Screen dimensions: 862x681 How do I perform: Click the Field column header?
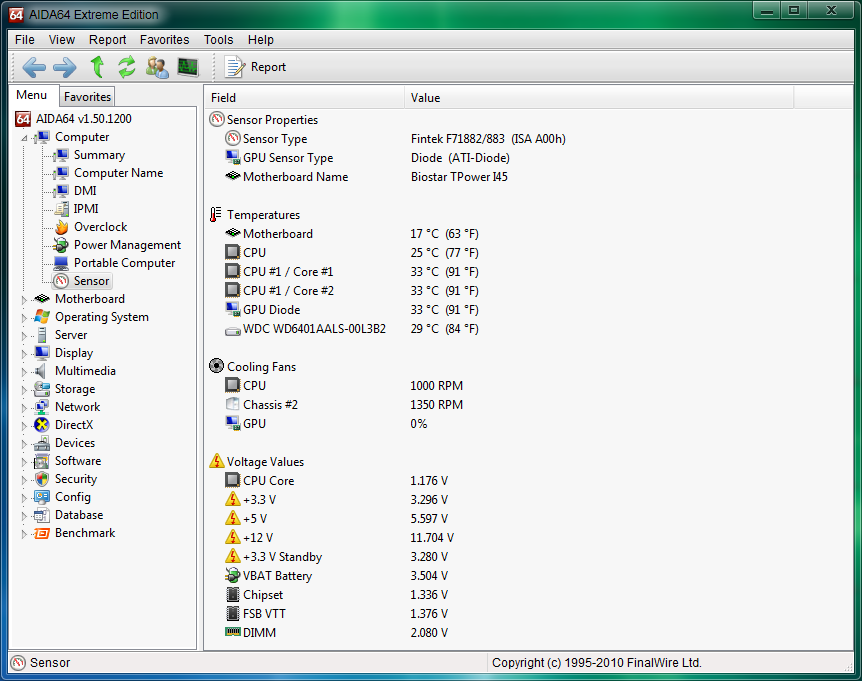coord(305,98)
